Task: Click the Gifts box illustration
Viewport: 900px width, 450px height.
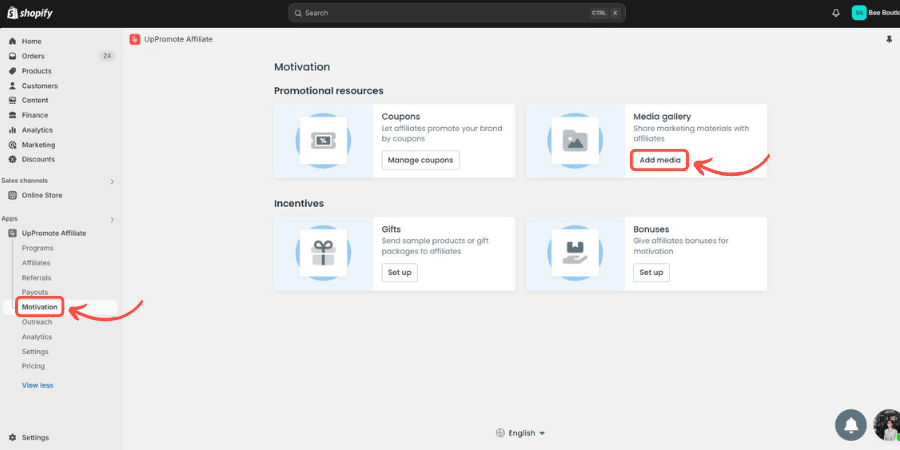Action: coord(323,253)
